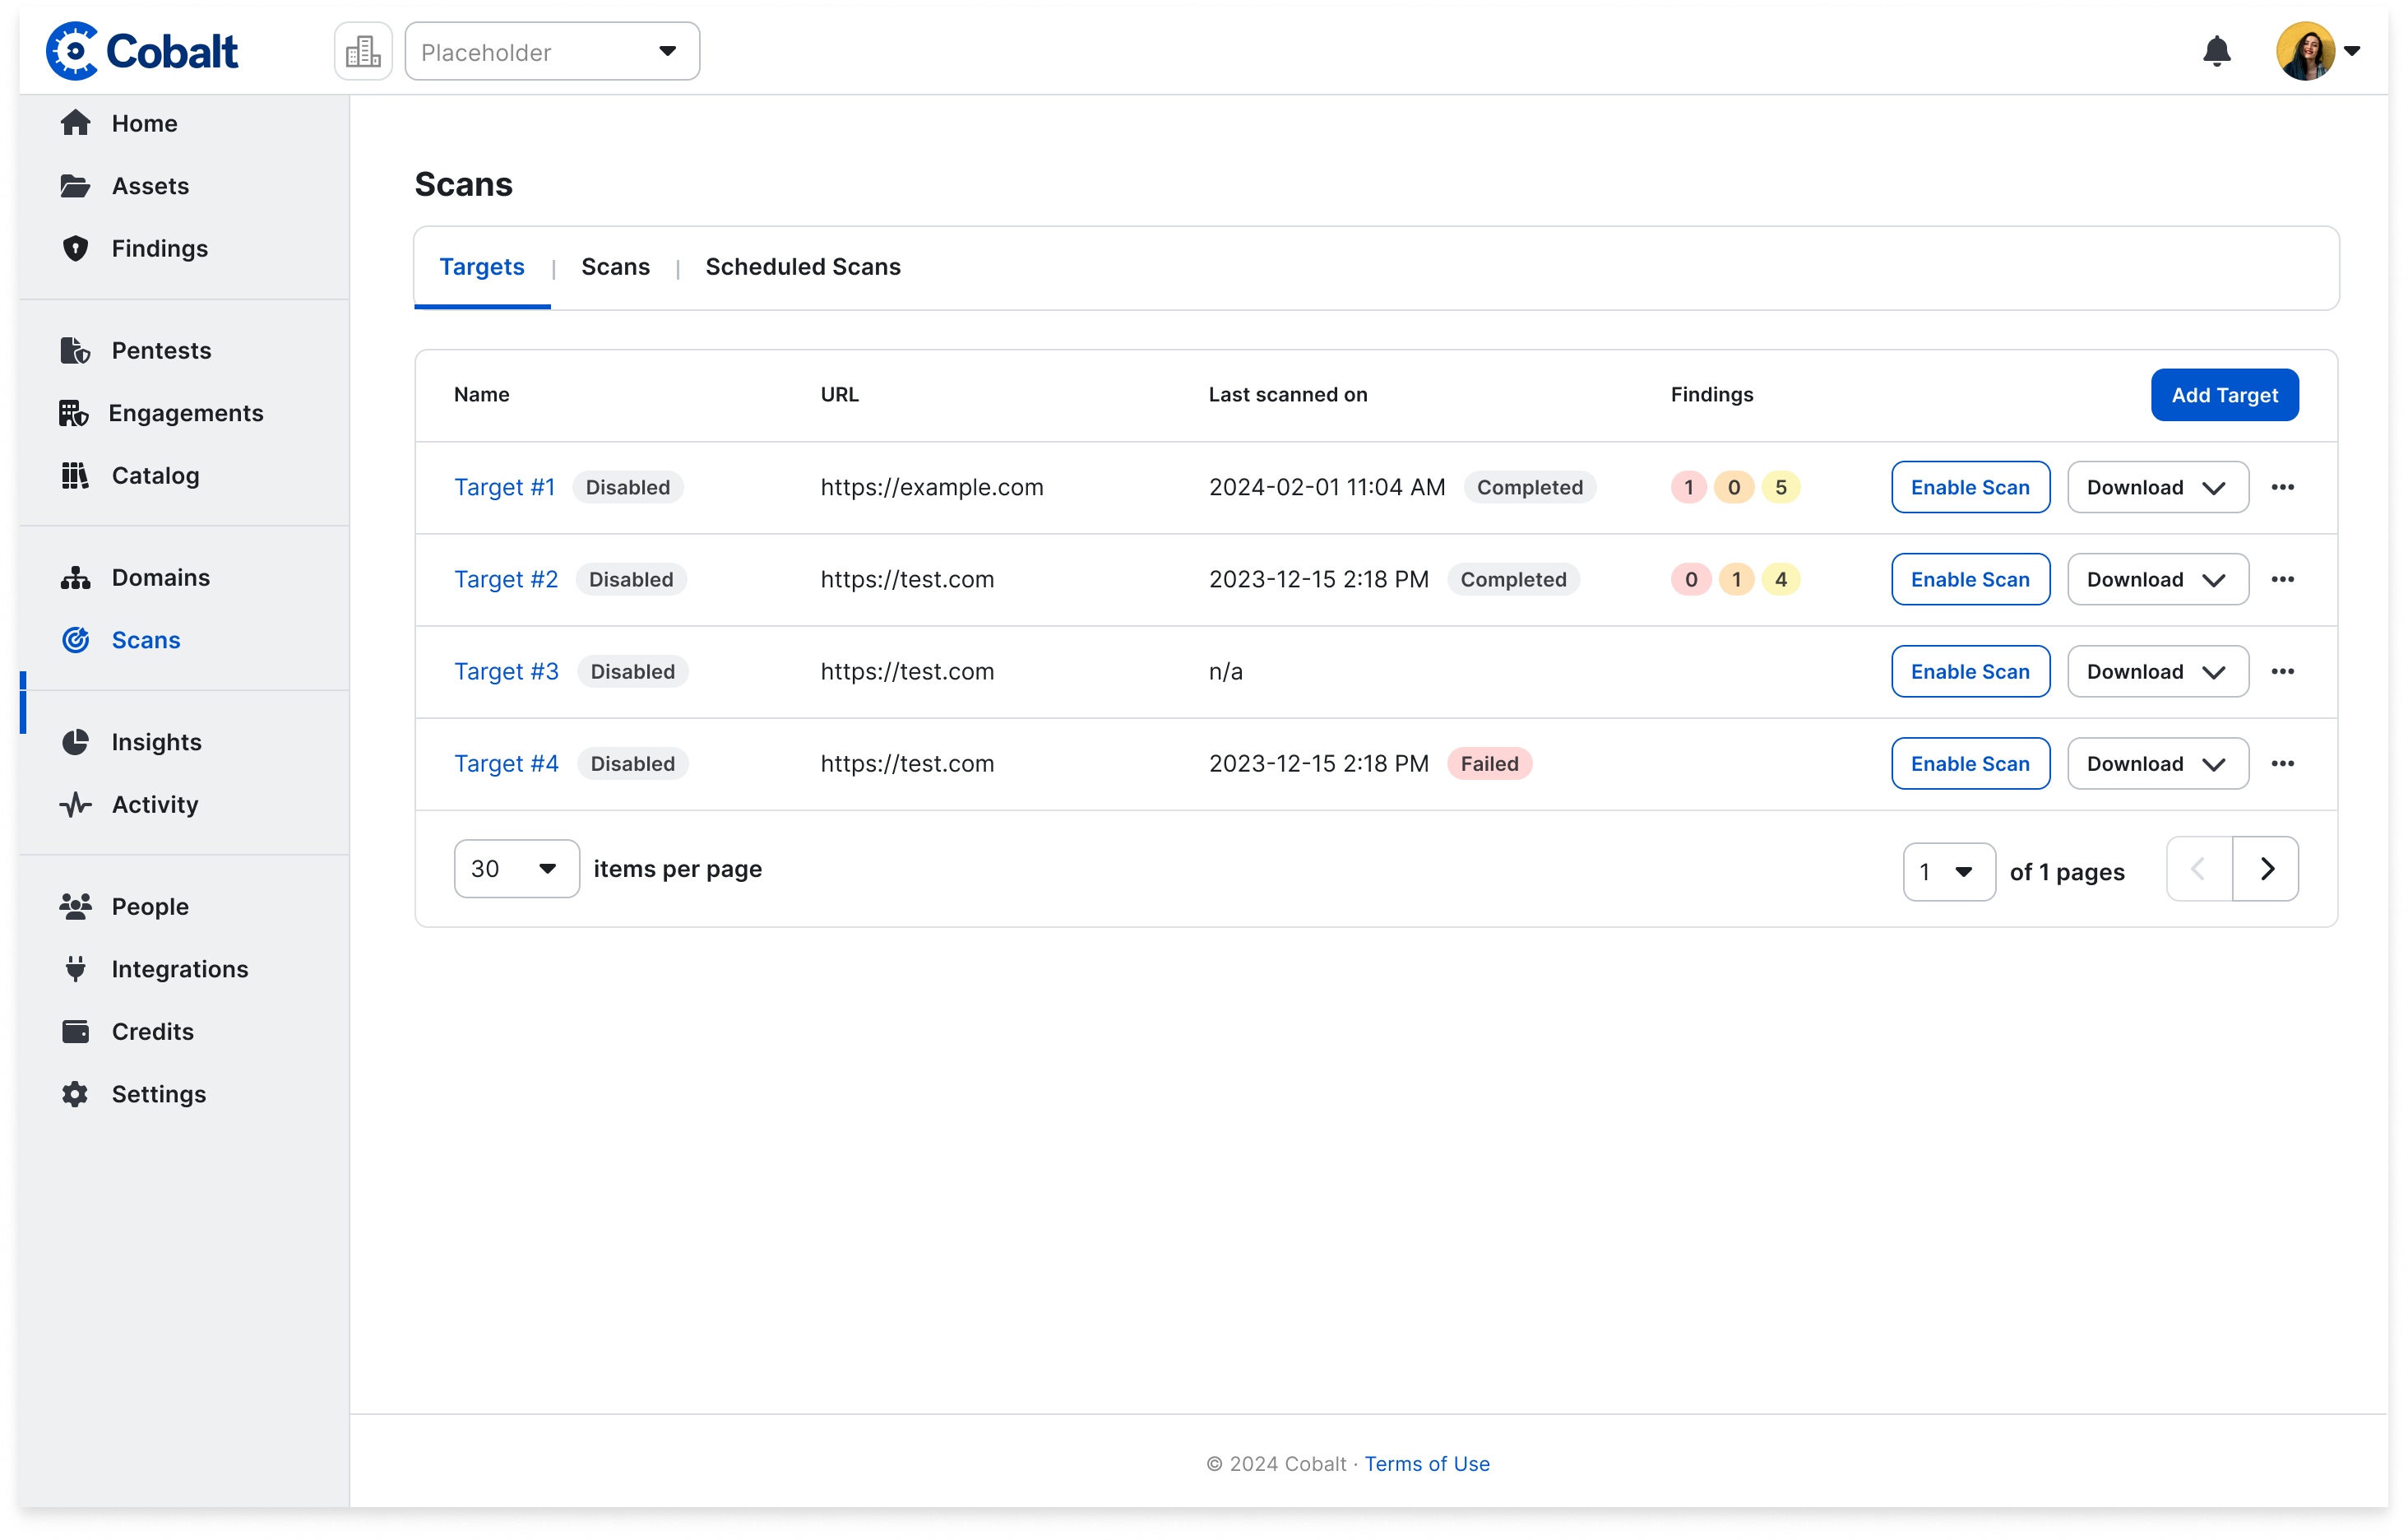Click the Findings shield icon
Screen dimensions: 2408x1540
(x=75, y=248)
